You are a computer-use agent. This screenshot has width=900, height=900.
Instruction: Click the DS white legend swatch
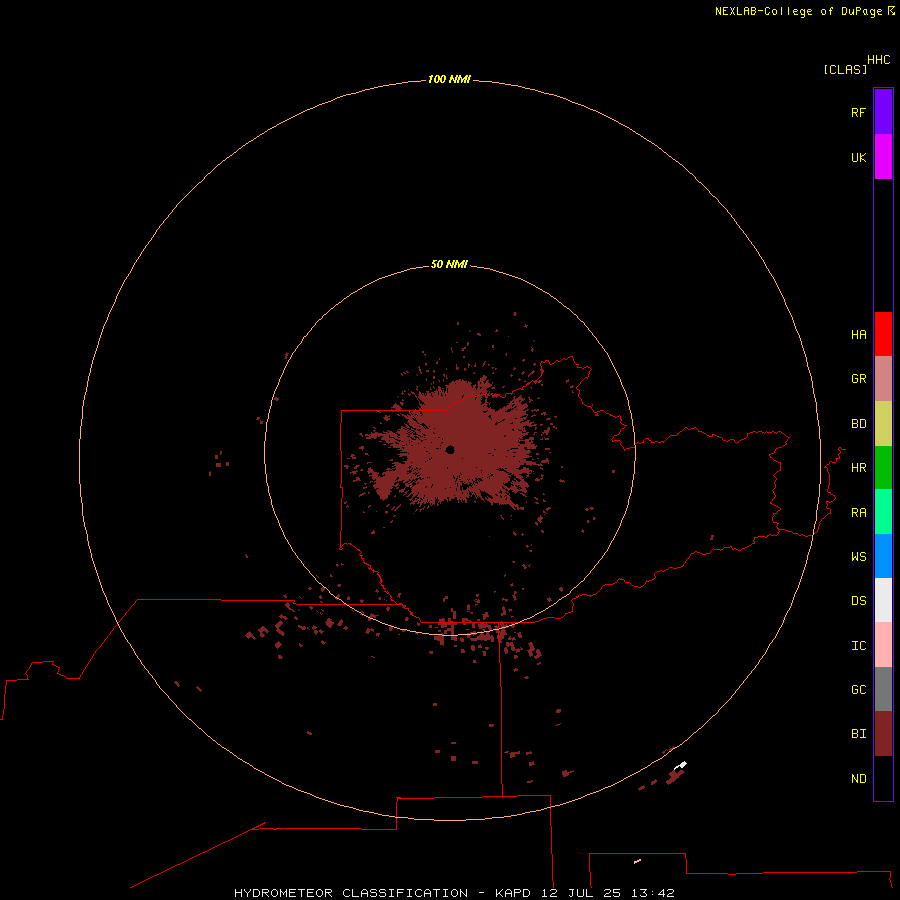tap(883, 600)
